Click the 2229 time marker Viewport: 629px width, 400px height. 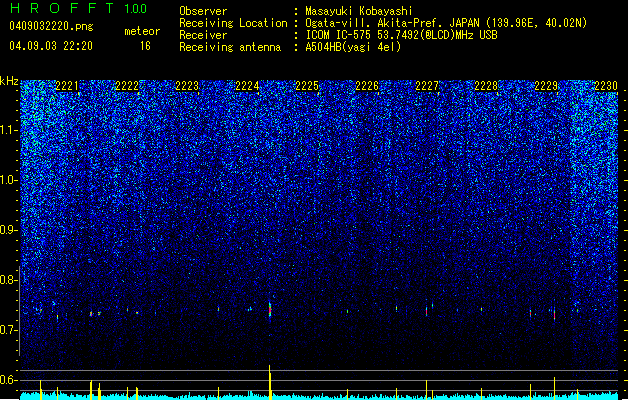click(x=546, y=86)
